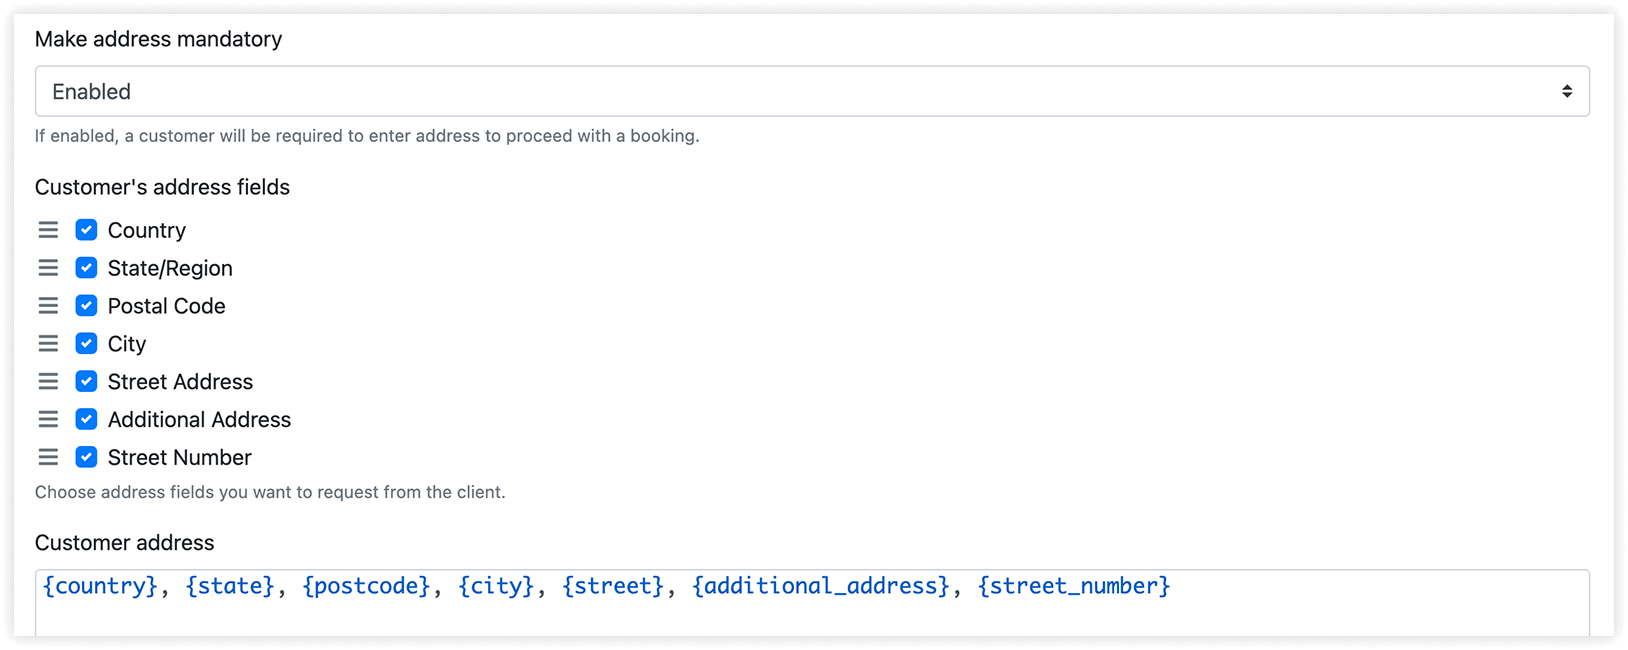The width and height of the screenshot is (1628, 650).
Task: Click the {country} placeholder in Customer address
Action: tap(100, 587)
